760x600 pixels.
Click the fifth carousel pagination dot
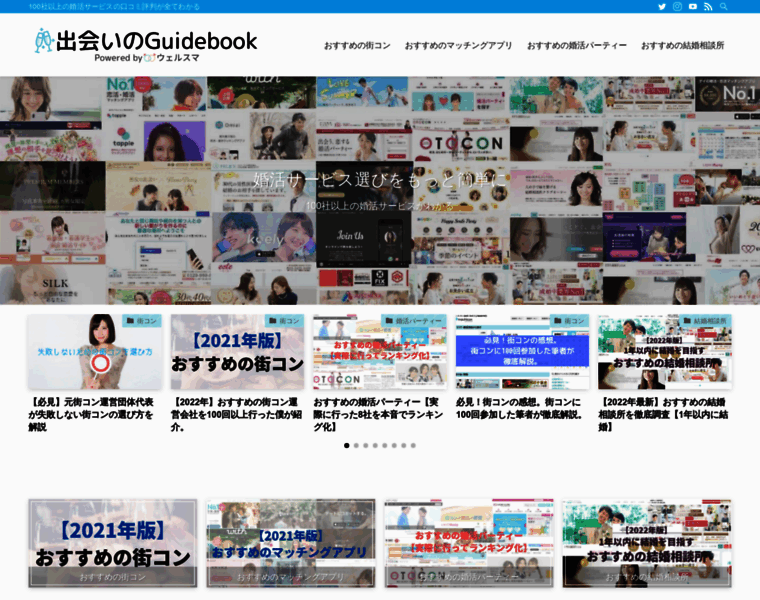[384, 445]
